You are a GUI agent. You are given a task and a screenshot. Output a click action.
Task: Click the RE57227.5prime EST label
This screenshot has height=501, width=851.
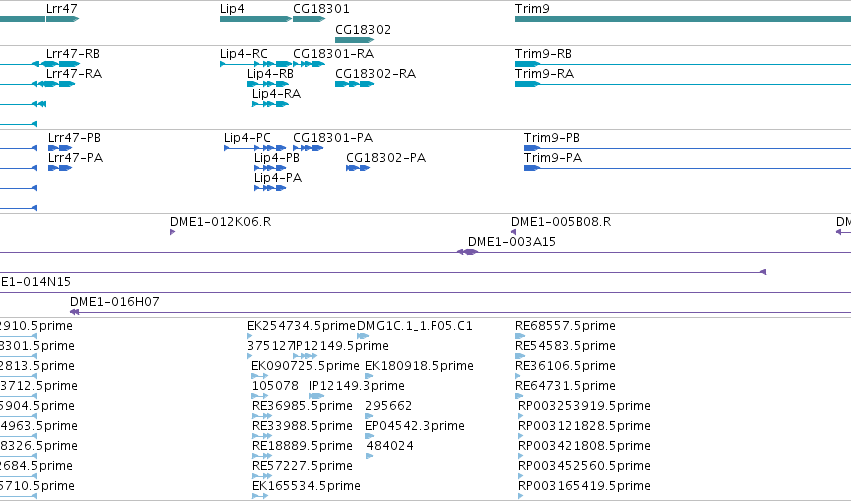[302, 467]
